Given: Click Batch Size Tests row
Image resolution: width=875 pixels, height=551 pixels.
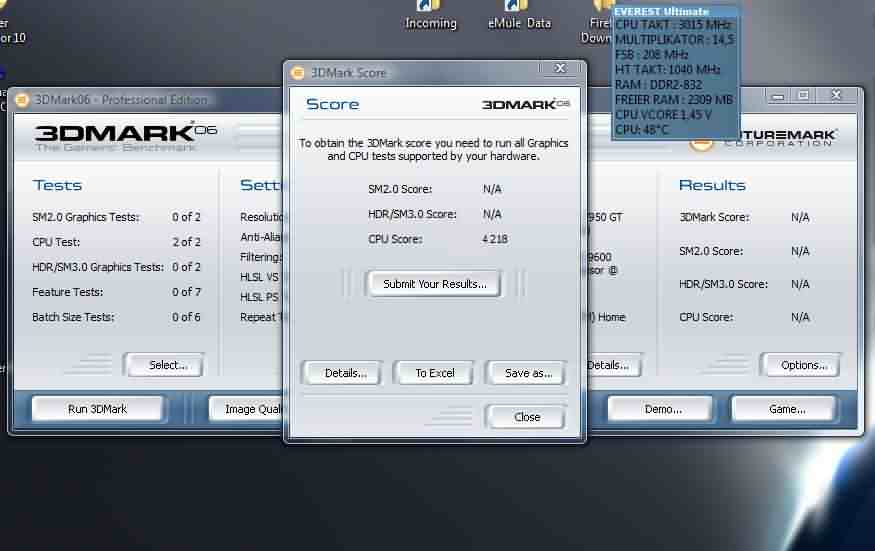Looking at the screenshot, I should 116,317.
